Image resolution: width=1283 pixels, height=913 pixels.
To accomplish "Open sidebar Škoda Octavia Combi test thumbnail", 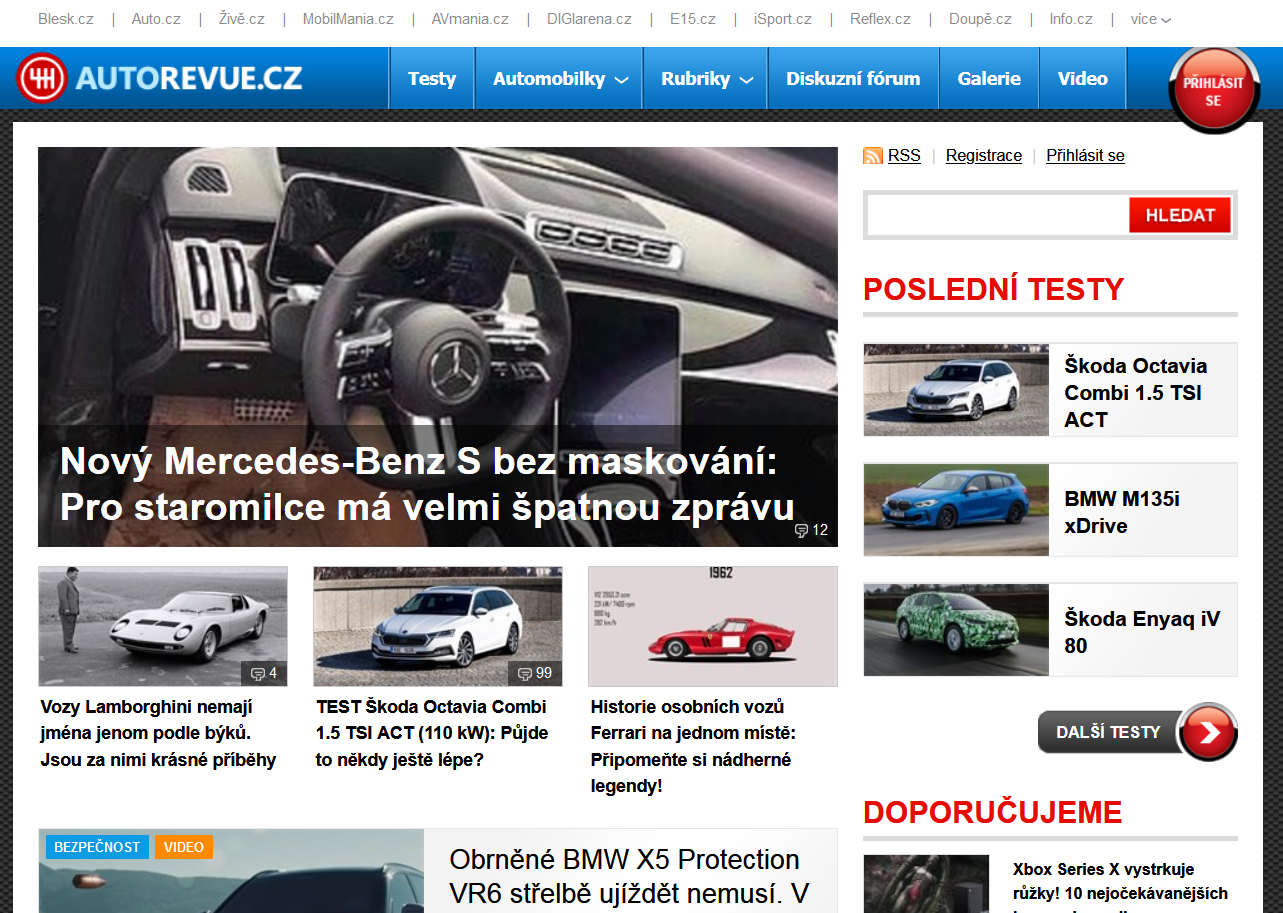I will pos(956,390).
